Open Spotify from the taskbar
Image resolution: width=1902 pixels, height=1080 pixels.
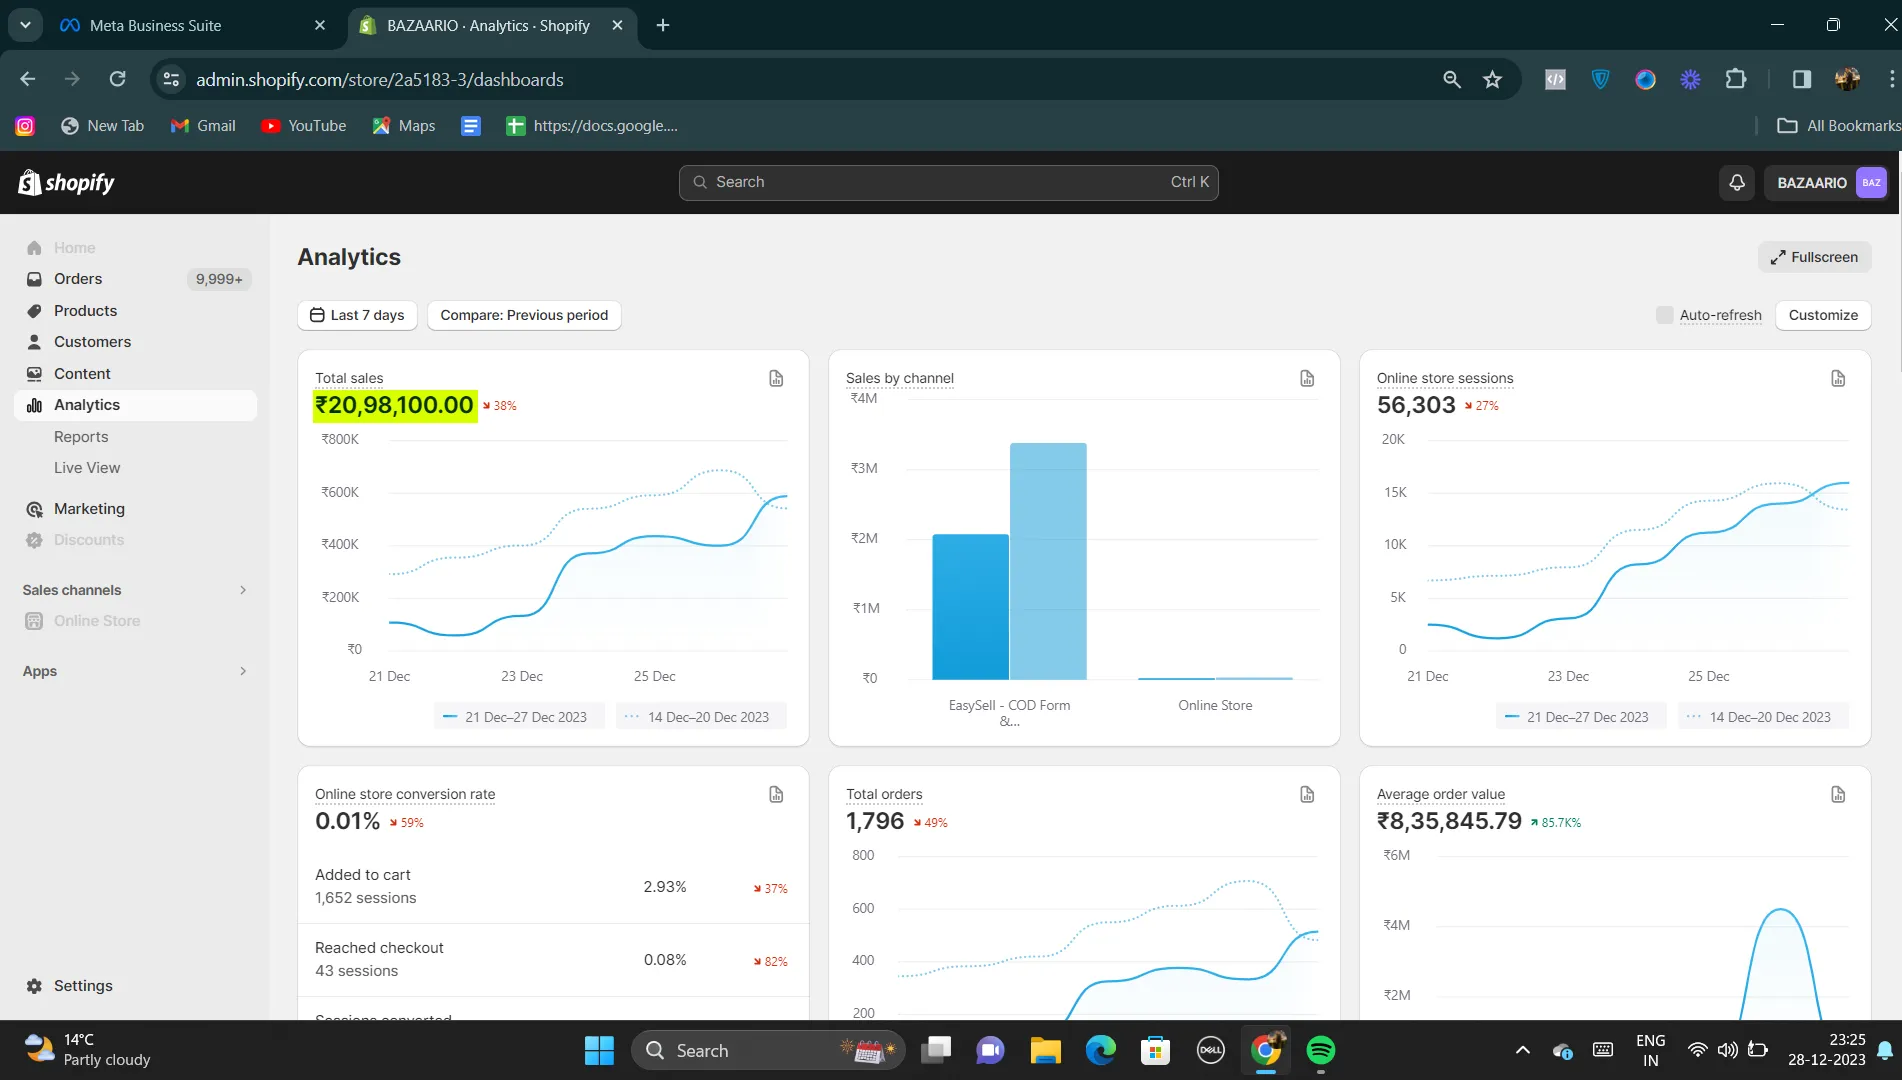coord(1320,1050)
